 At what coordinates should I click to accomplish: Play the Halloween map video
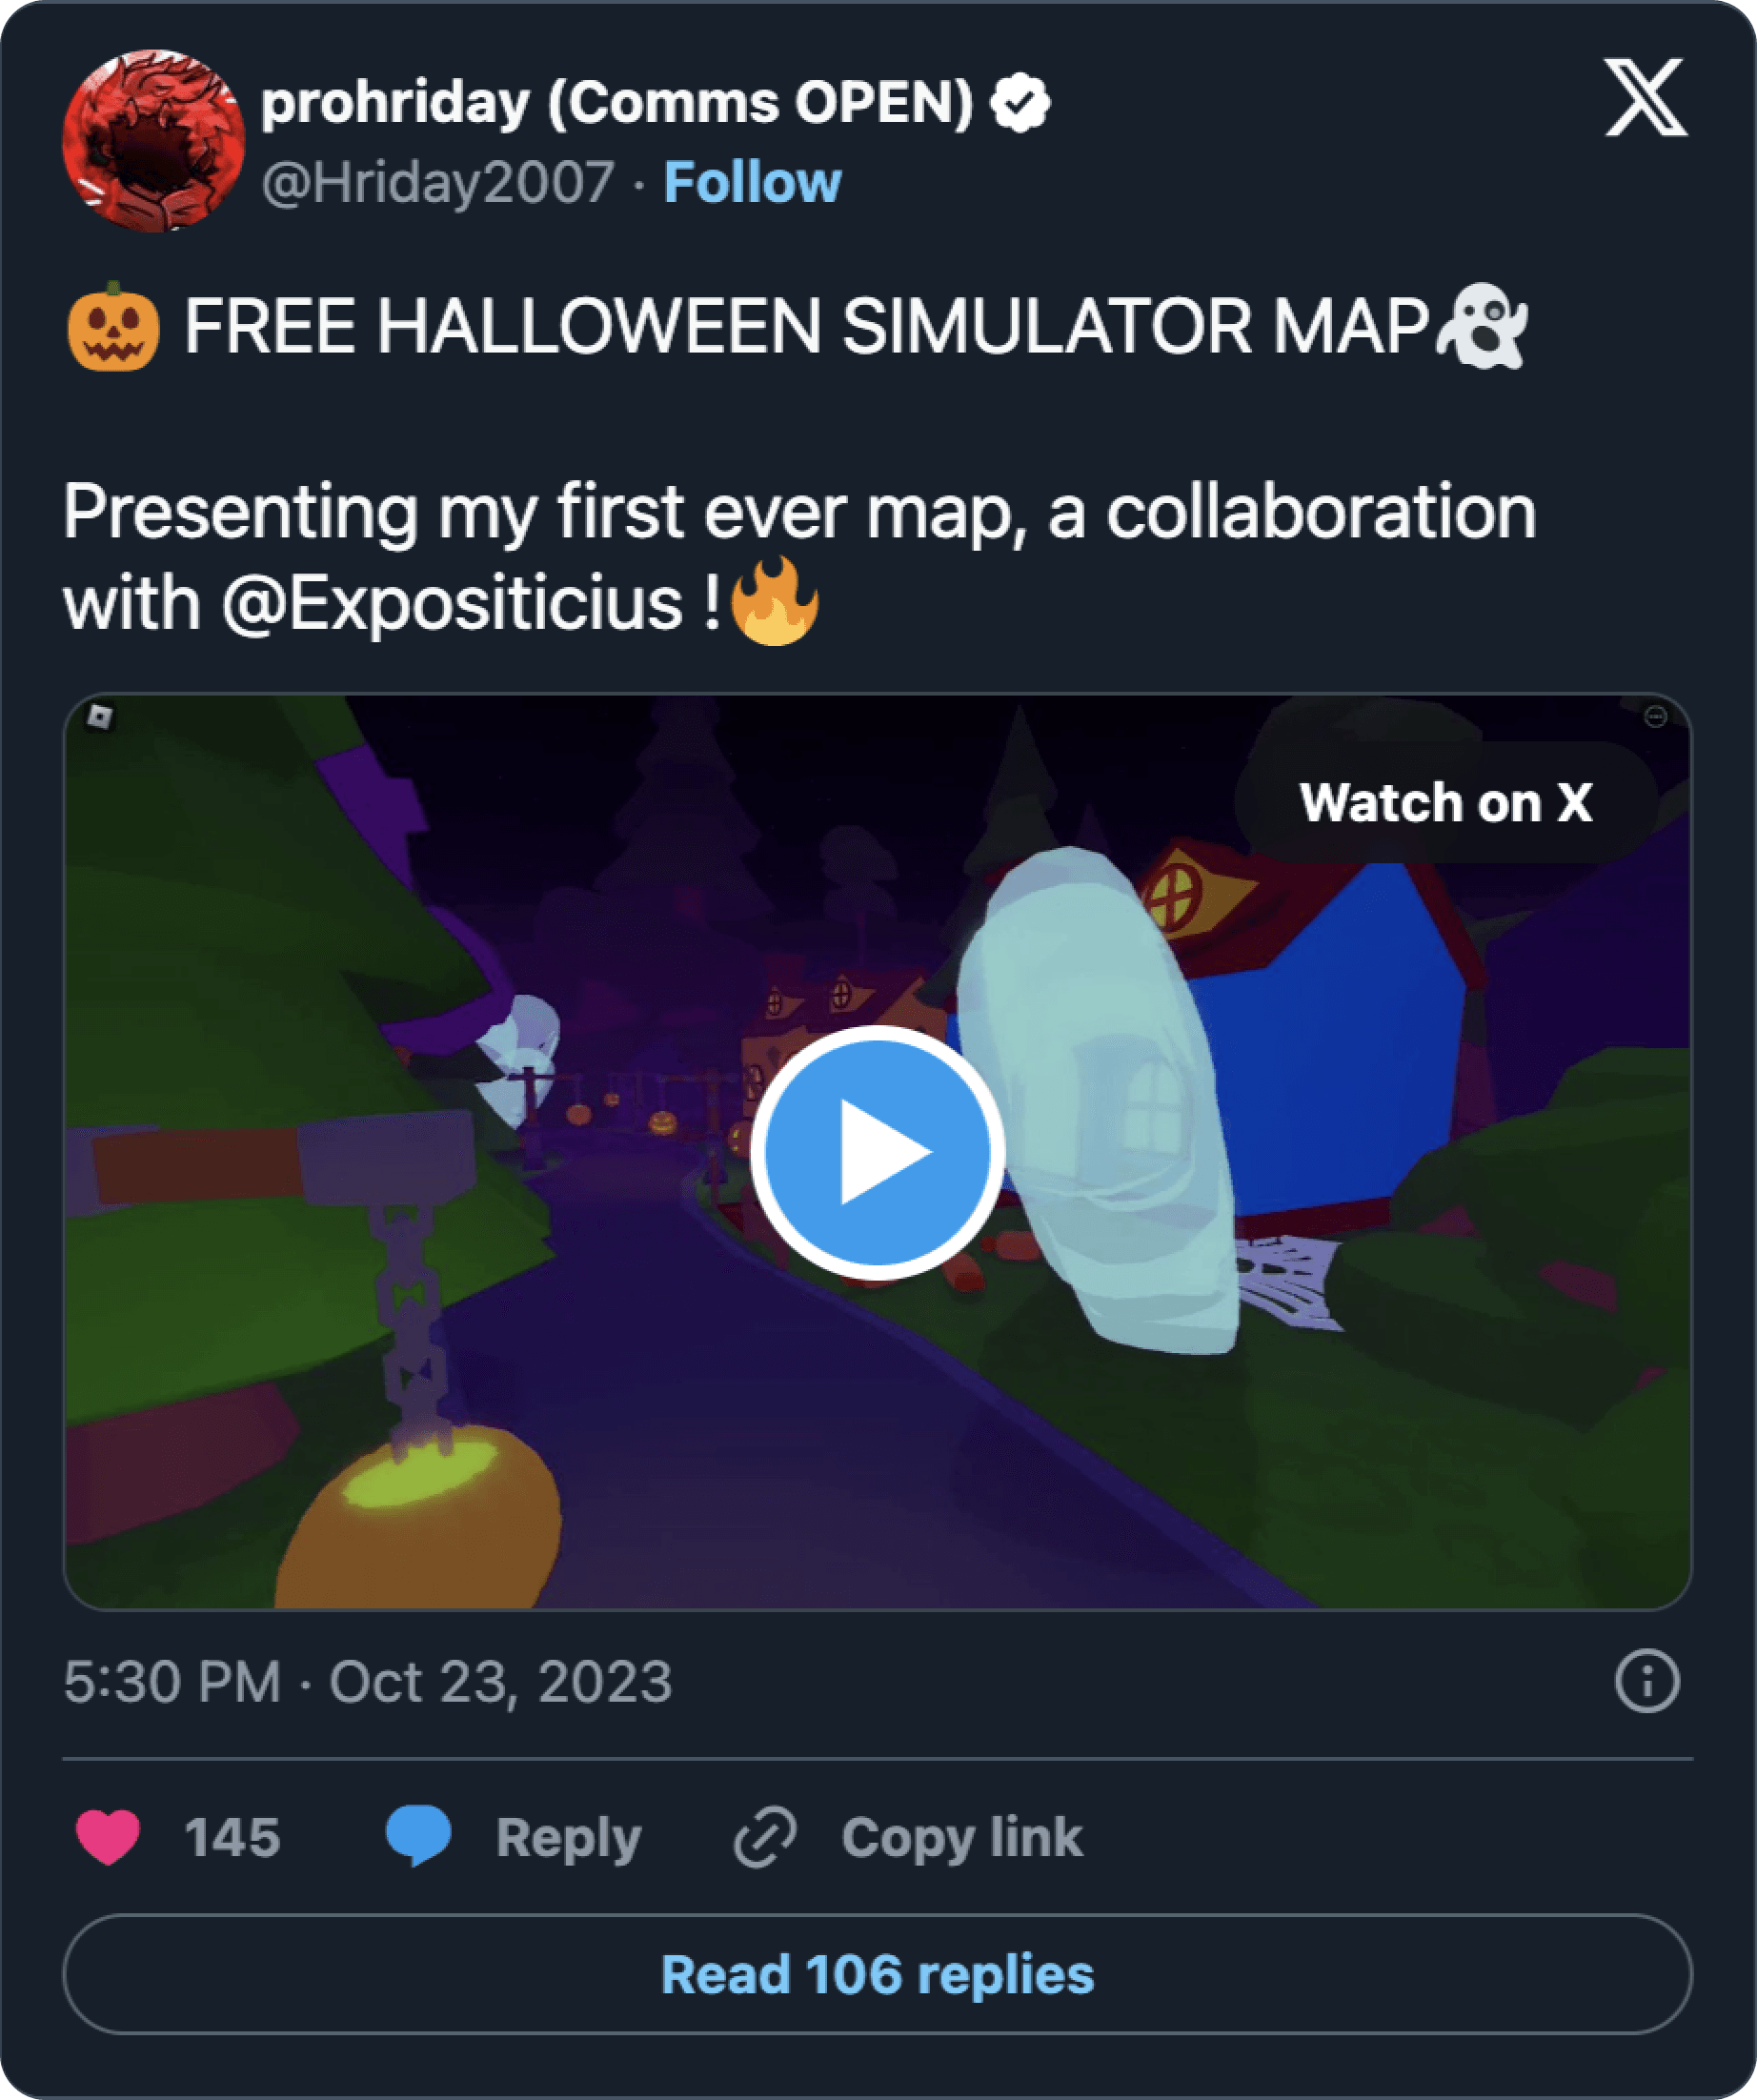[877, 1152]
